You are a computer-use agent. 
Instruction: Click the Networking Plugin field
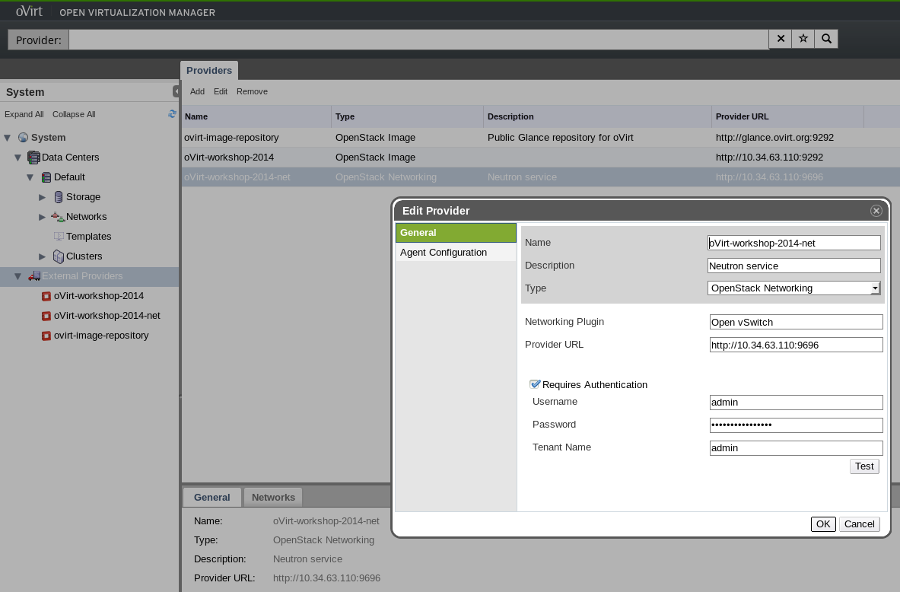click(796, 322)
